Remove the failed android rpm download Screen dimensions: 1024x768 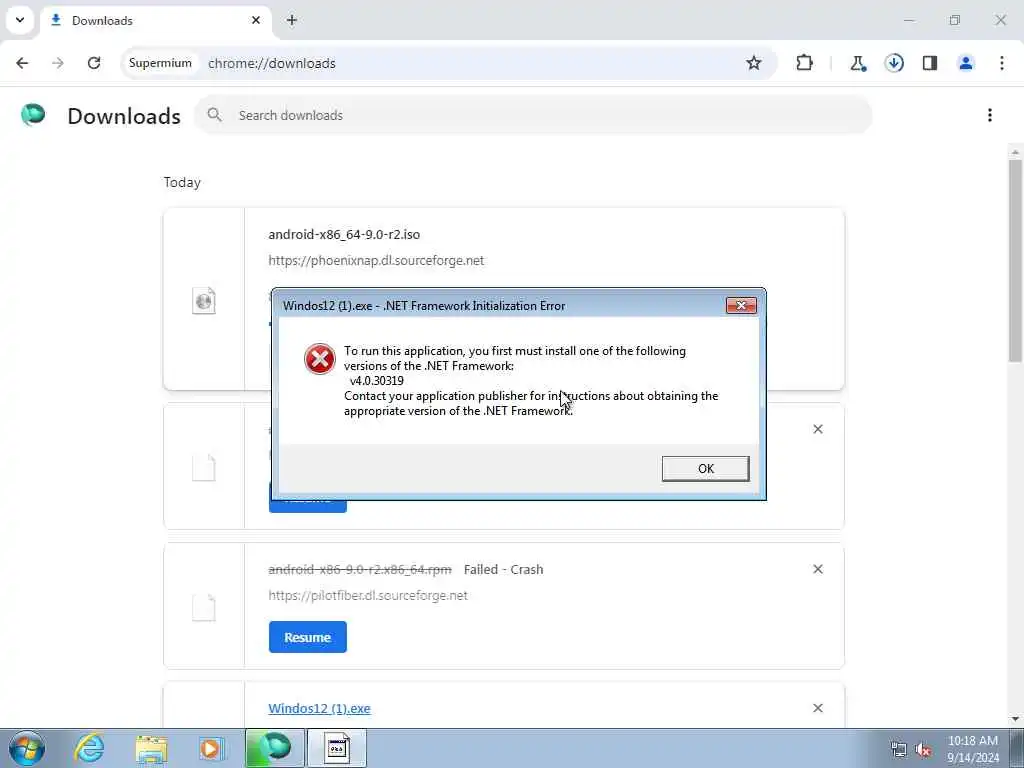818,569
